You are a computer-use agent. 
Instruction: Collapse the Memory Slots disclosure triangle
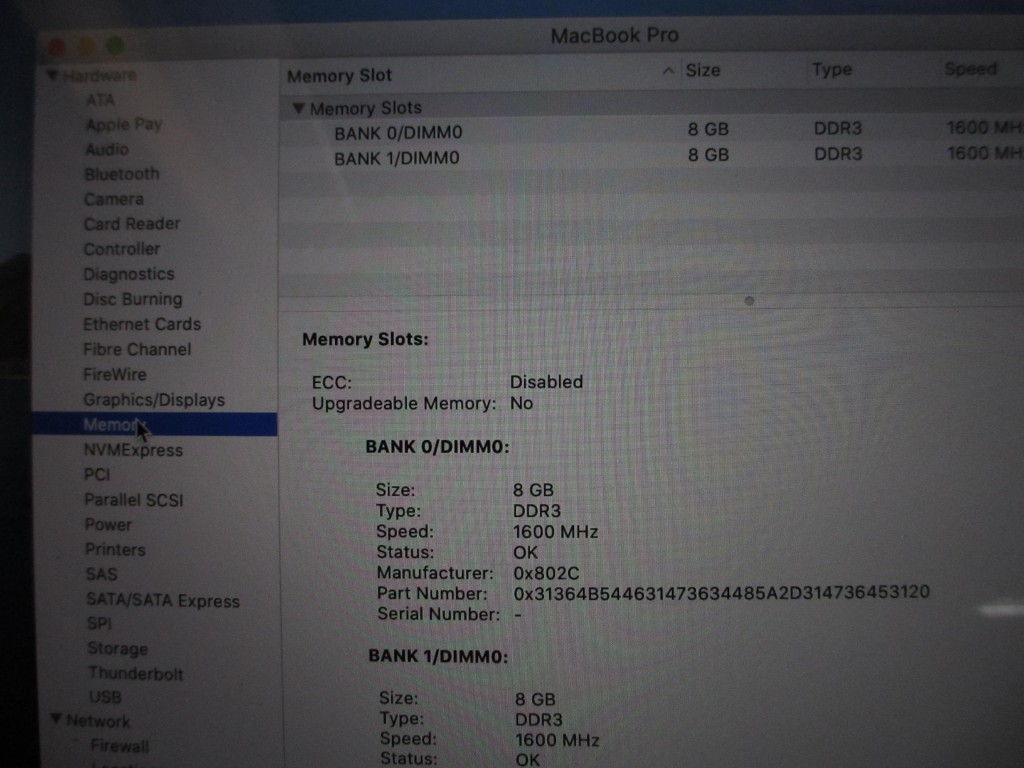298,108
